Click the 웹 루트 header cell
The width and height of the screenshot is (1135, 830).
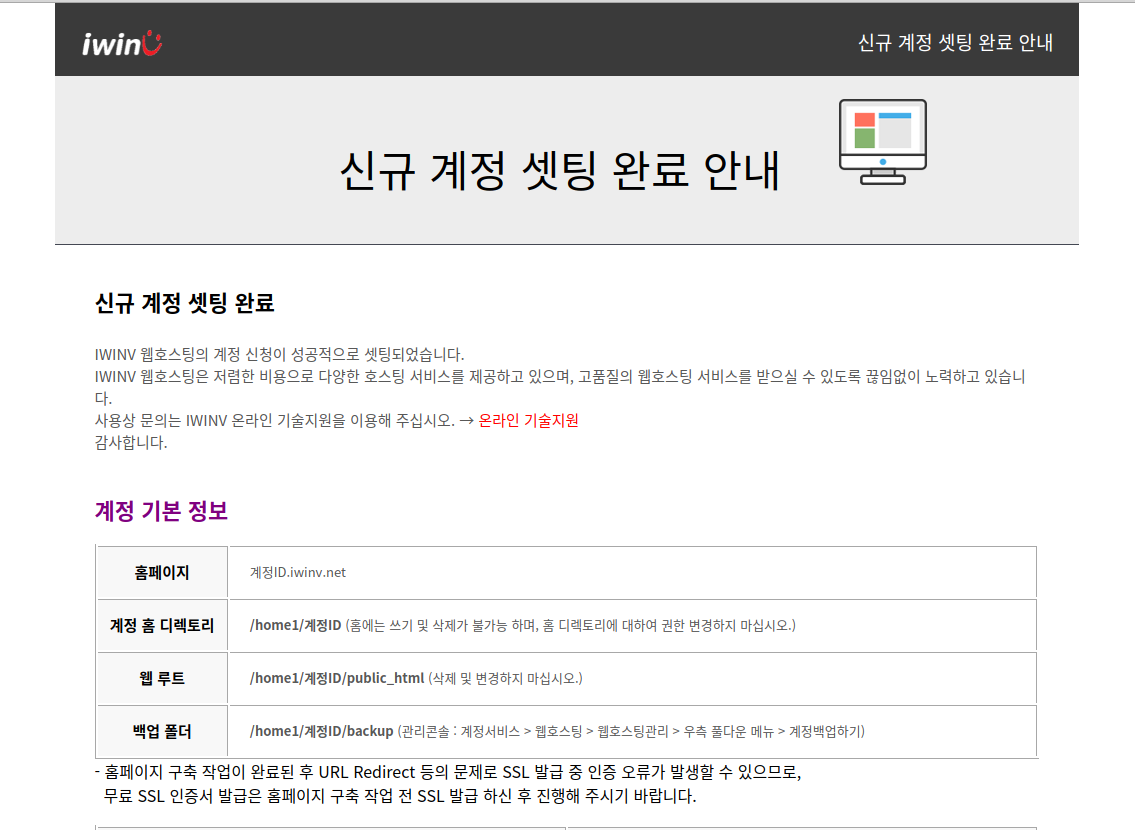point(162,678)
